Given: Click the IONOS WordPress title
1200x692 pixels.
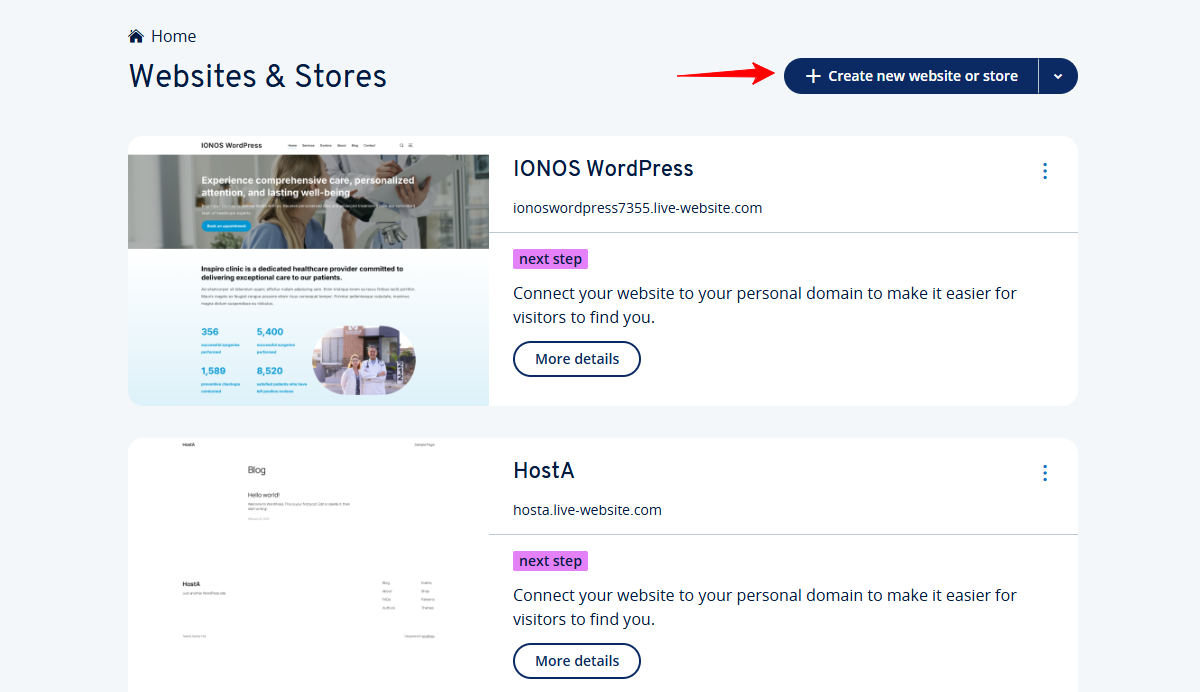Looking at the screenshot, I should tap(603, 168).
